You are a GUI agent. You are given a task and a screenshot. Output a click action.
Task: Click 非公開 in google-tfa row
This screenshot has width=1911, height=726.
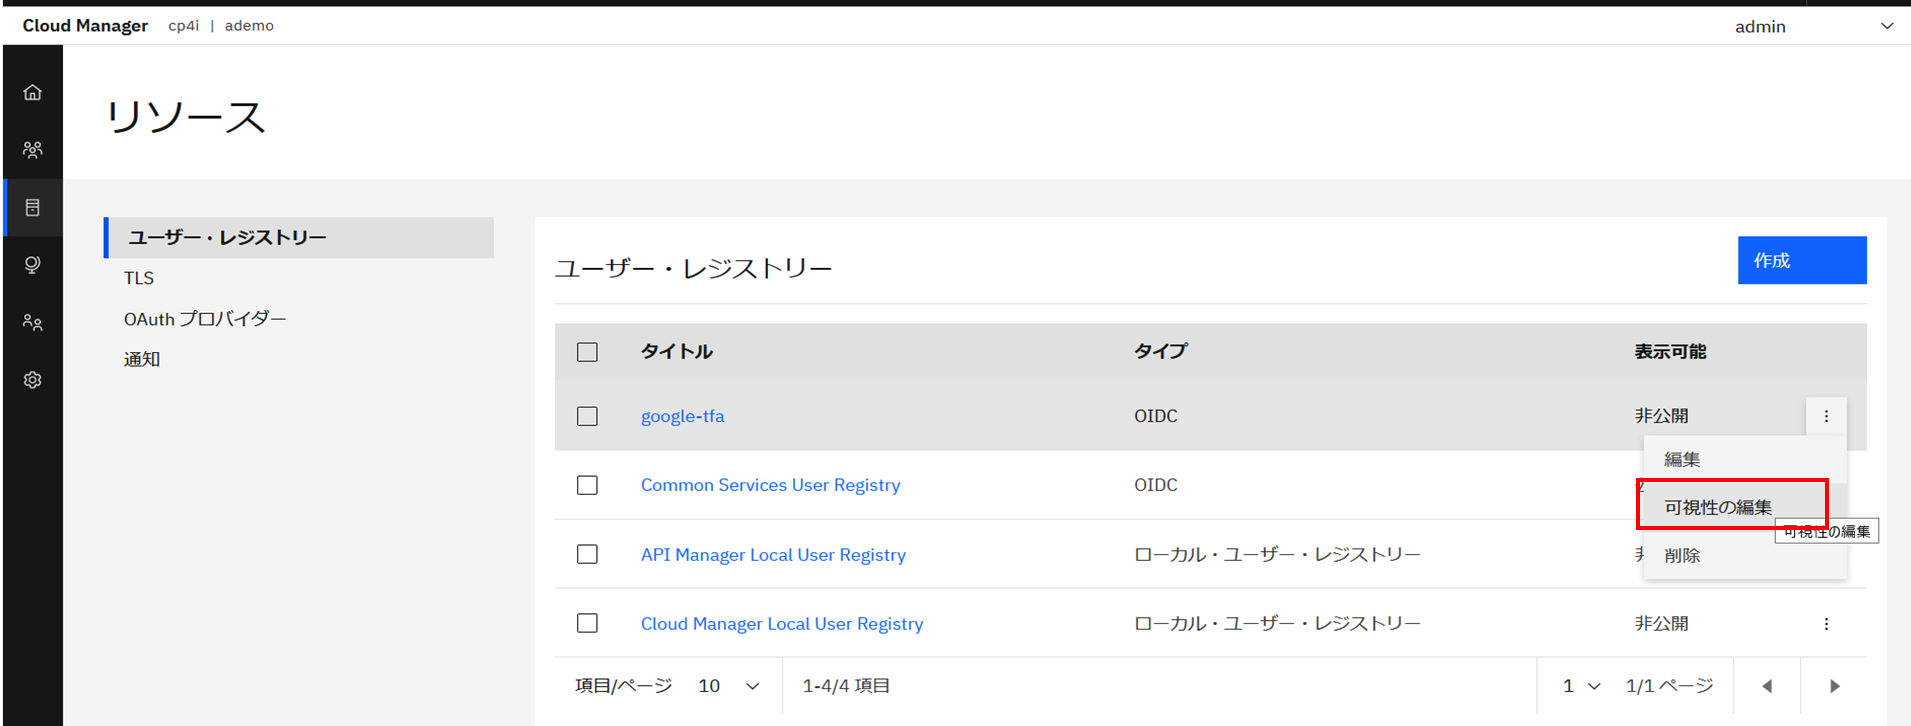pos(1661,416)
